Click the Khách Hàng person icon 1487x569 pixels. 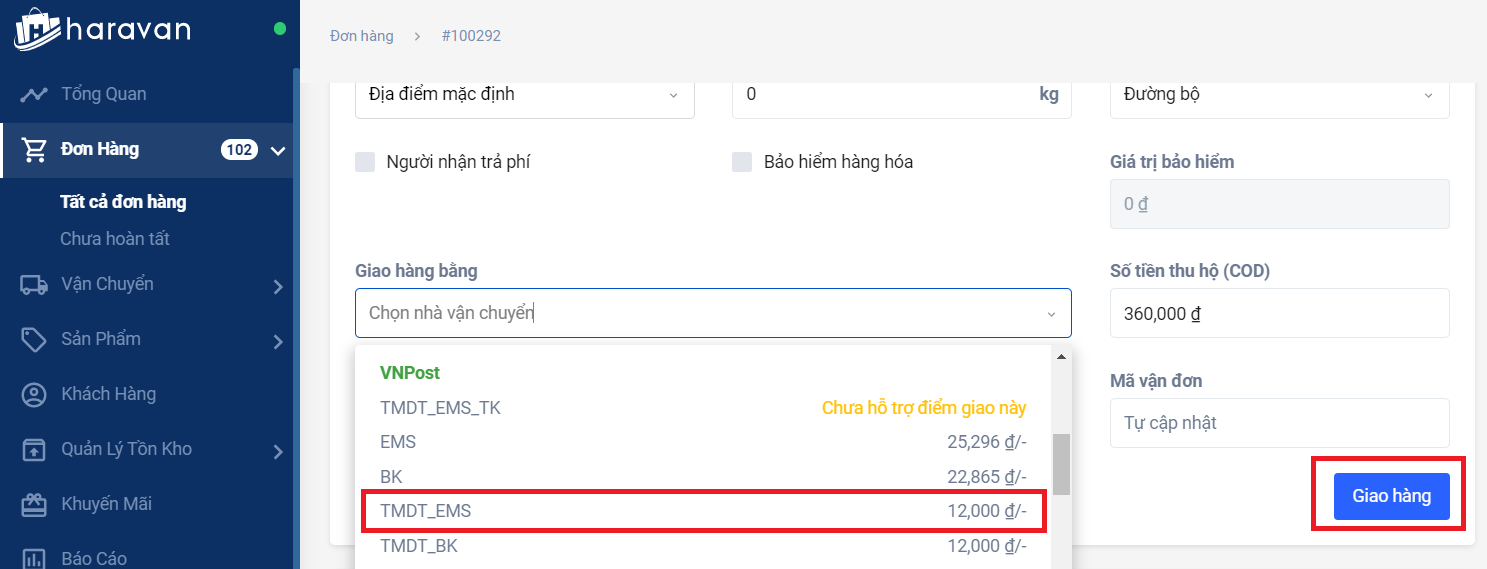34,395
